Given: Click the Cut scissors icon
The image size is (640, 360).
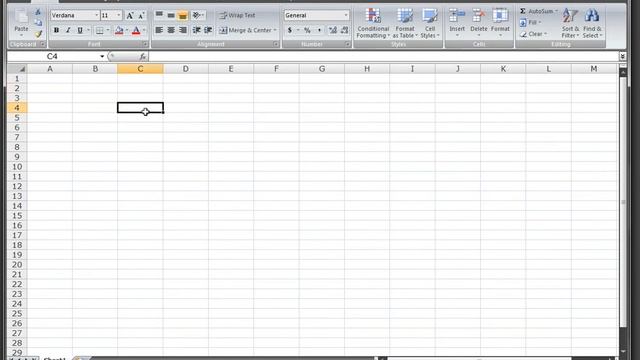Looking at the screenshot, I should click(x=38, y=12).
